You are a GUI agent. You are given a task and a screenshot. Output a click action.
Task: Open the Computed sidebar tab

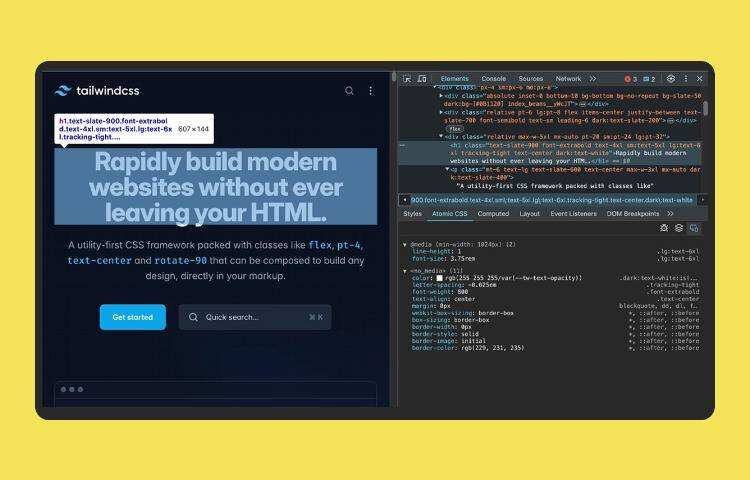point(493,214)
